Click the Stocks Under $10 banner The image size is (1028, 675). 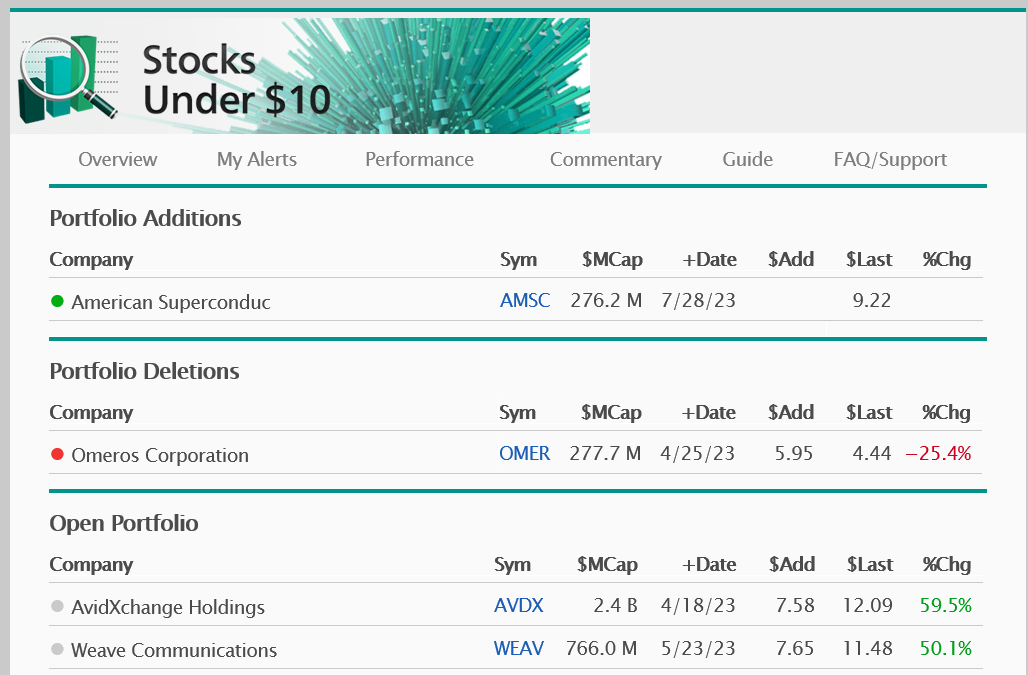pos(300,76)
